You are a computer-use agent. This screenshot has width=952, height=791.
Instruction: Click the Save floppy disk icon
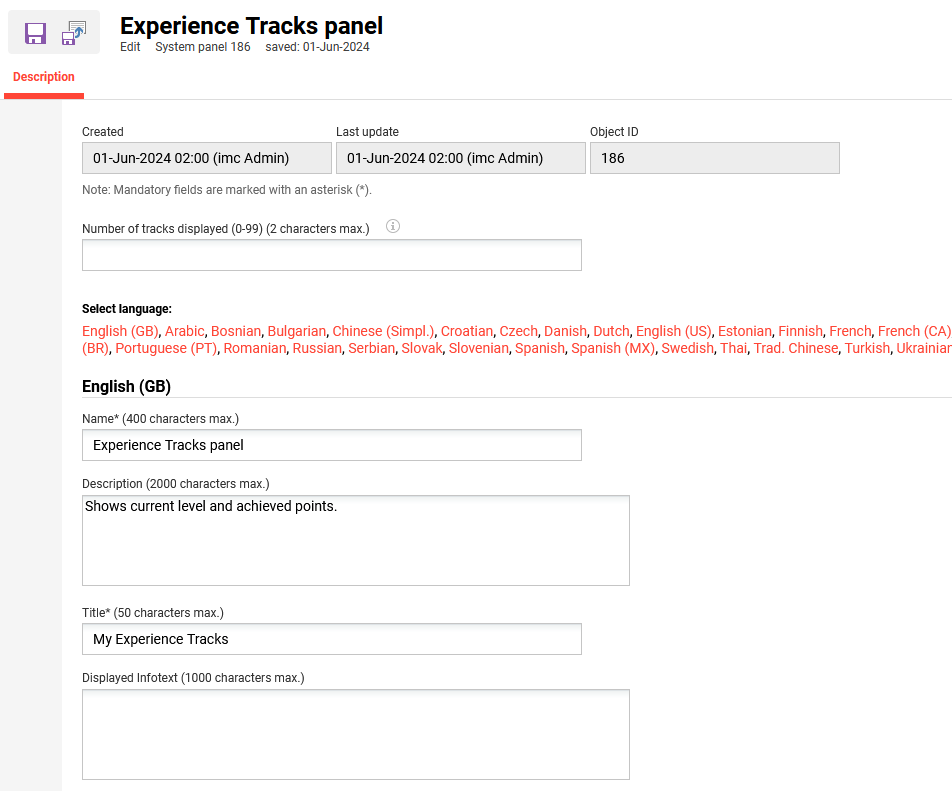pyautogui.click(x=35, y=33)
